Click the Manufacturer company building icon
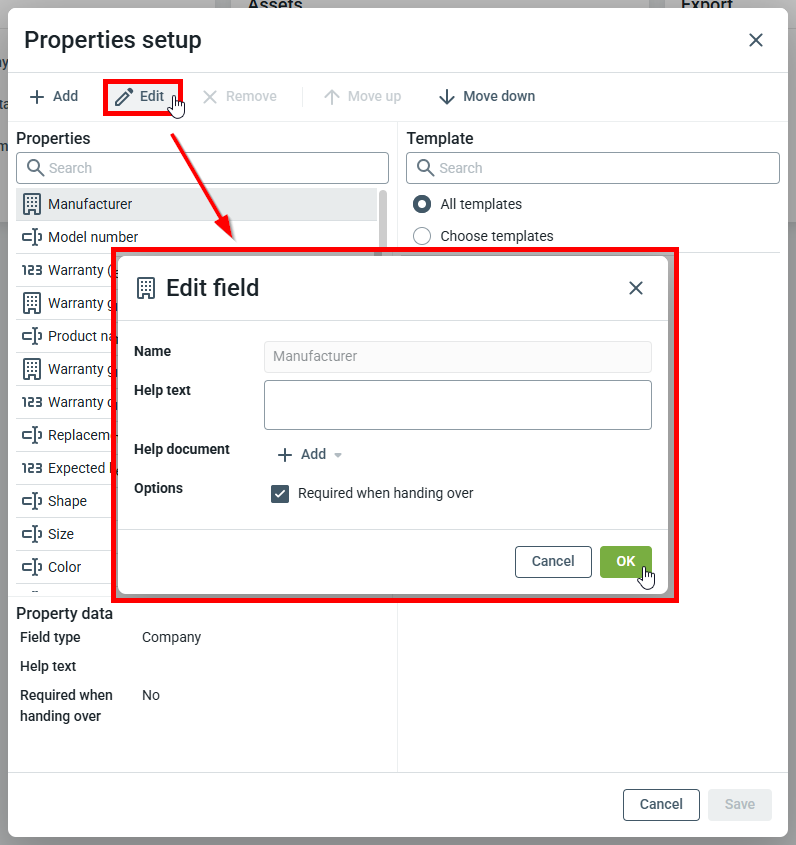 (x=32, y=204)
